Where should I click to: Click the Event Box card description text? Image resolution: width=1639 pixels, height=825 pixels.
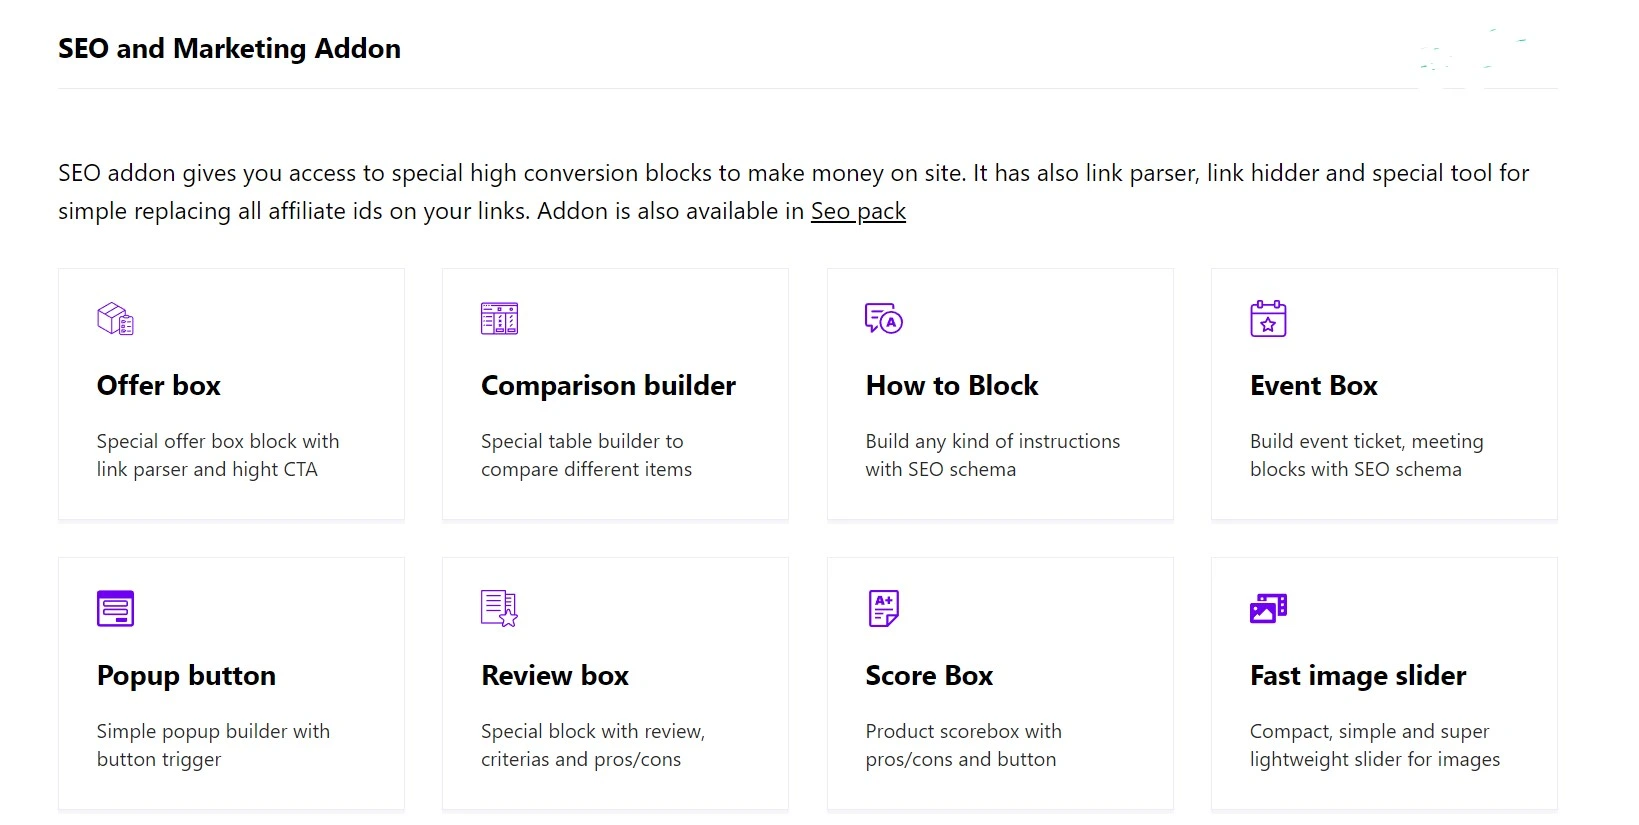(1367, 455)
